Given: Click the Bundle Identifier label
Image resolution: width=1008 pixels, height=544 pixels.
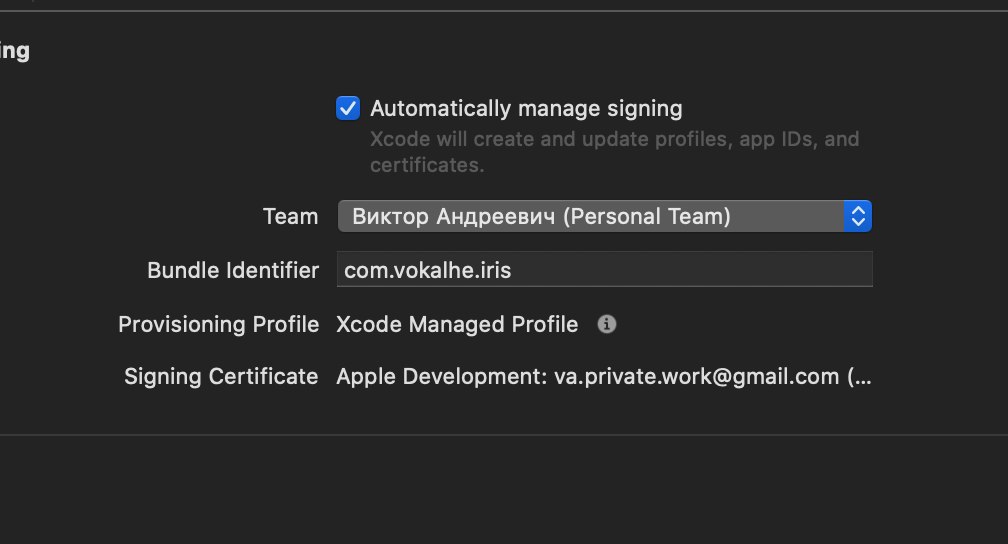Looking at the screenshot, I should click(233, 271).
